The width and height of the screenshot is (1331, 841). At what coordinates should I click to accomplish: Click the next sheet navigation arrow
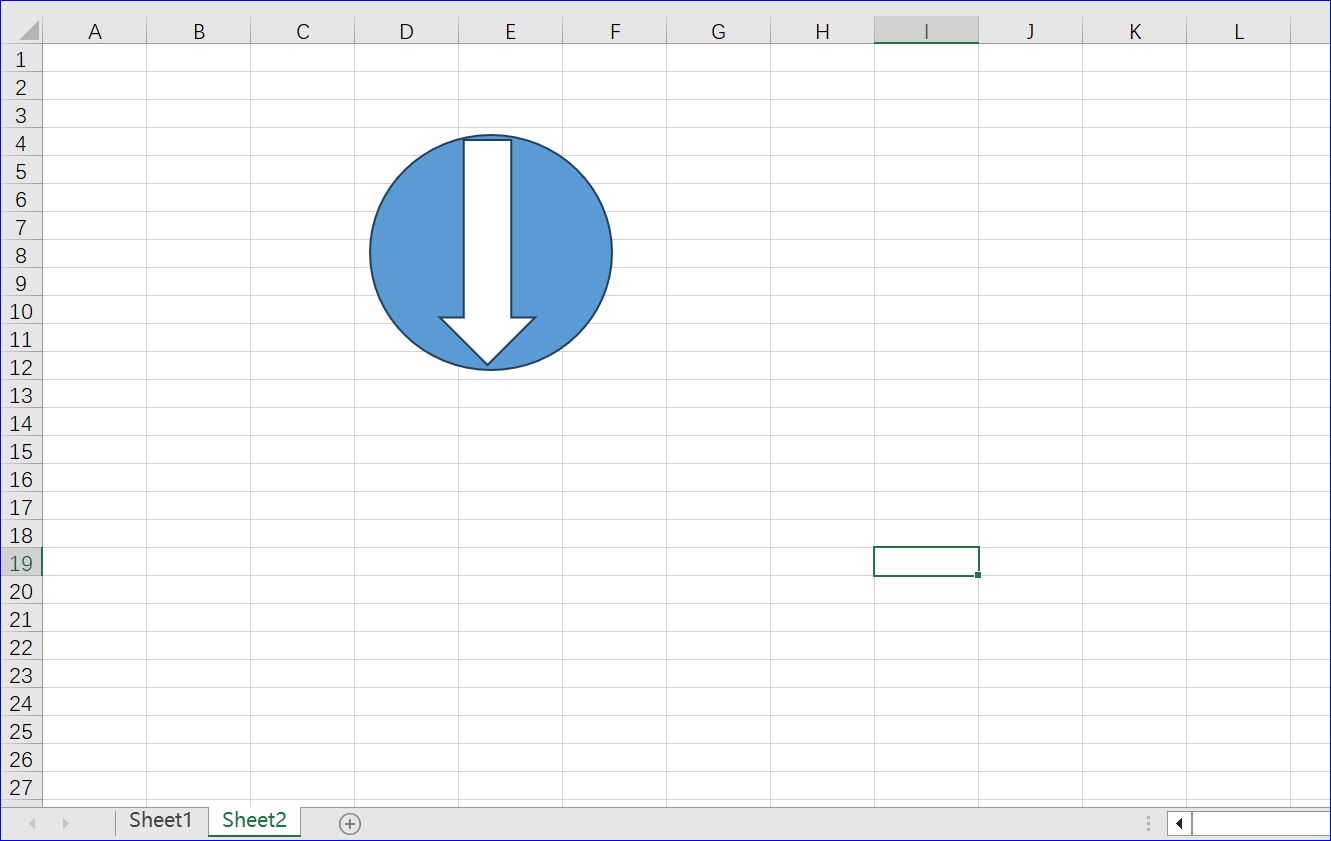pyautogui.click(x=66, y=823)
